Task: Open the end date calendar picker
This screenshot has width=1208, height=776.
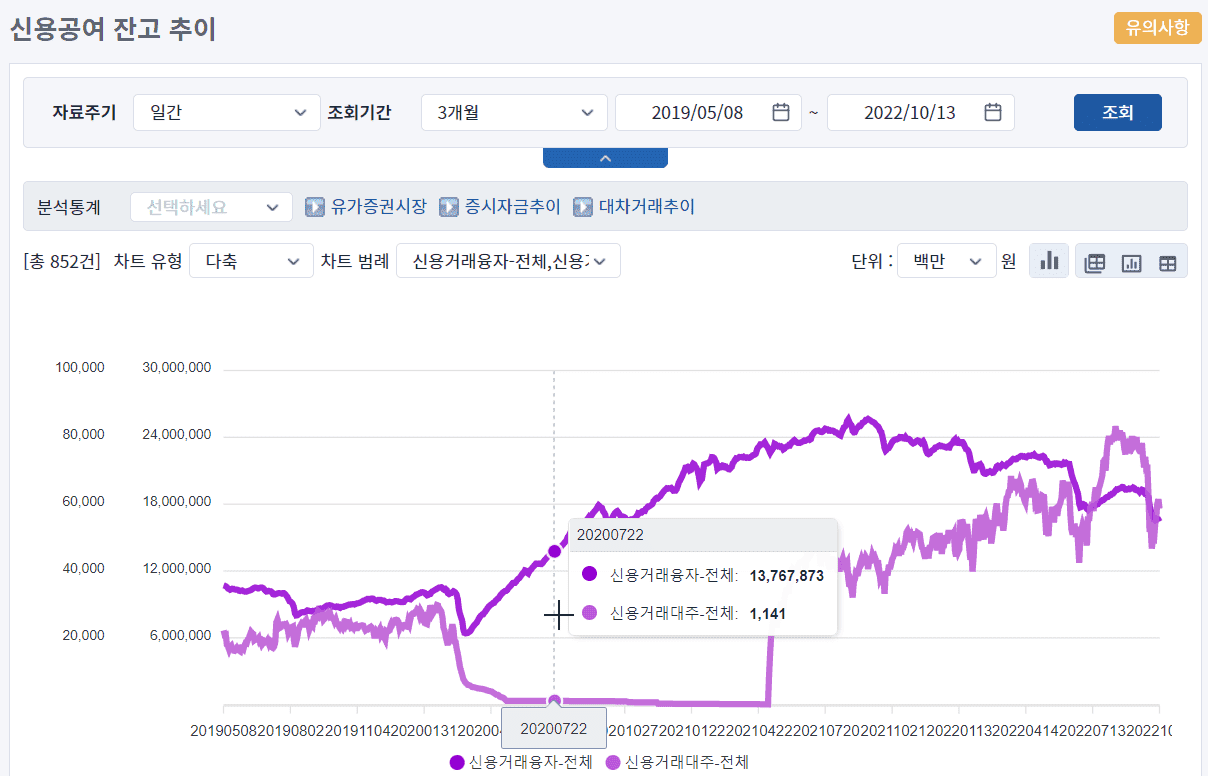Action: pyautogui.click(x=993, y=112)
